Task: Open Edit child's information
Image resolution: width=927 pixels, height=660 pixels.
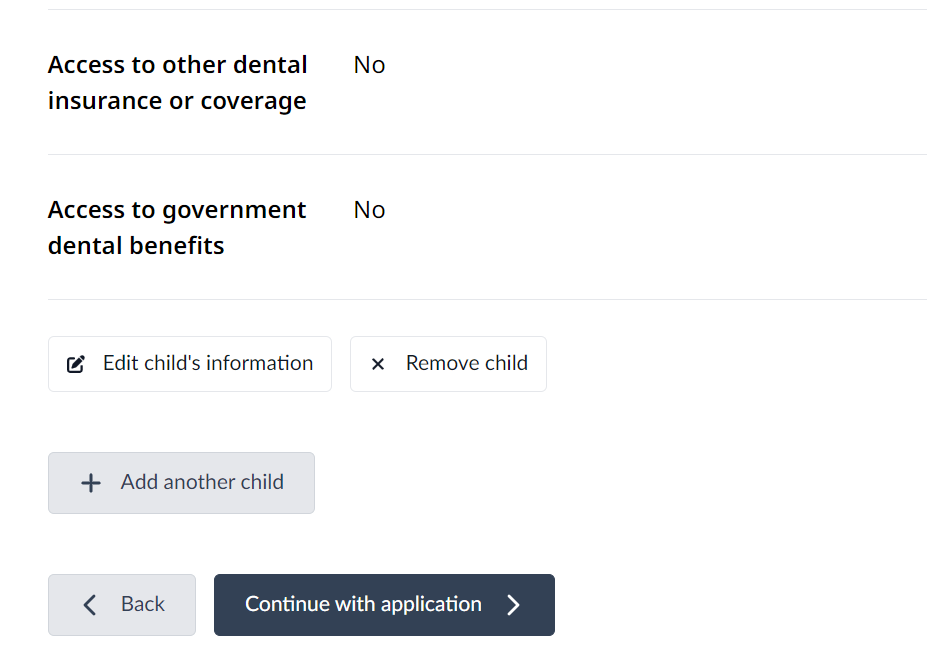Action: 190,364
